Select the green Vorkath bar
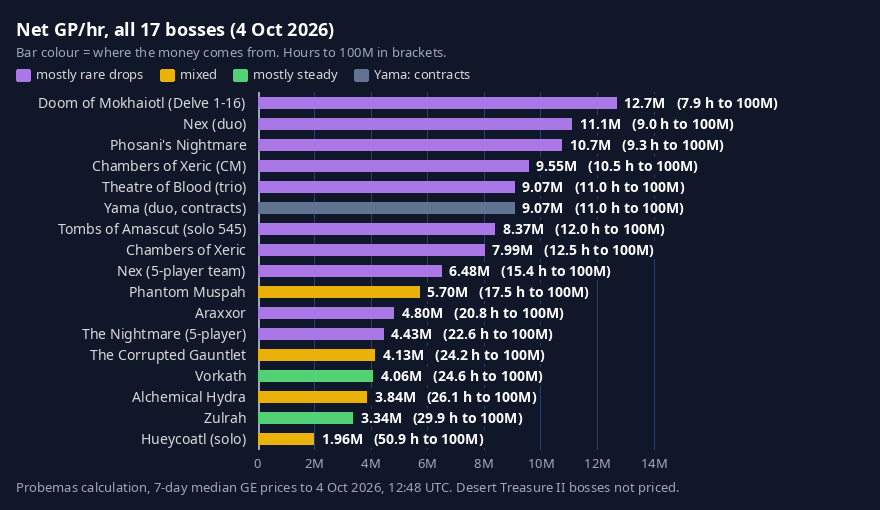This screenshot has height=510, width=880. (315, 376)
